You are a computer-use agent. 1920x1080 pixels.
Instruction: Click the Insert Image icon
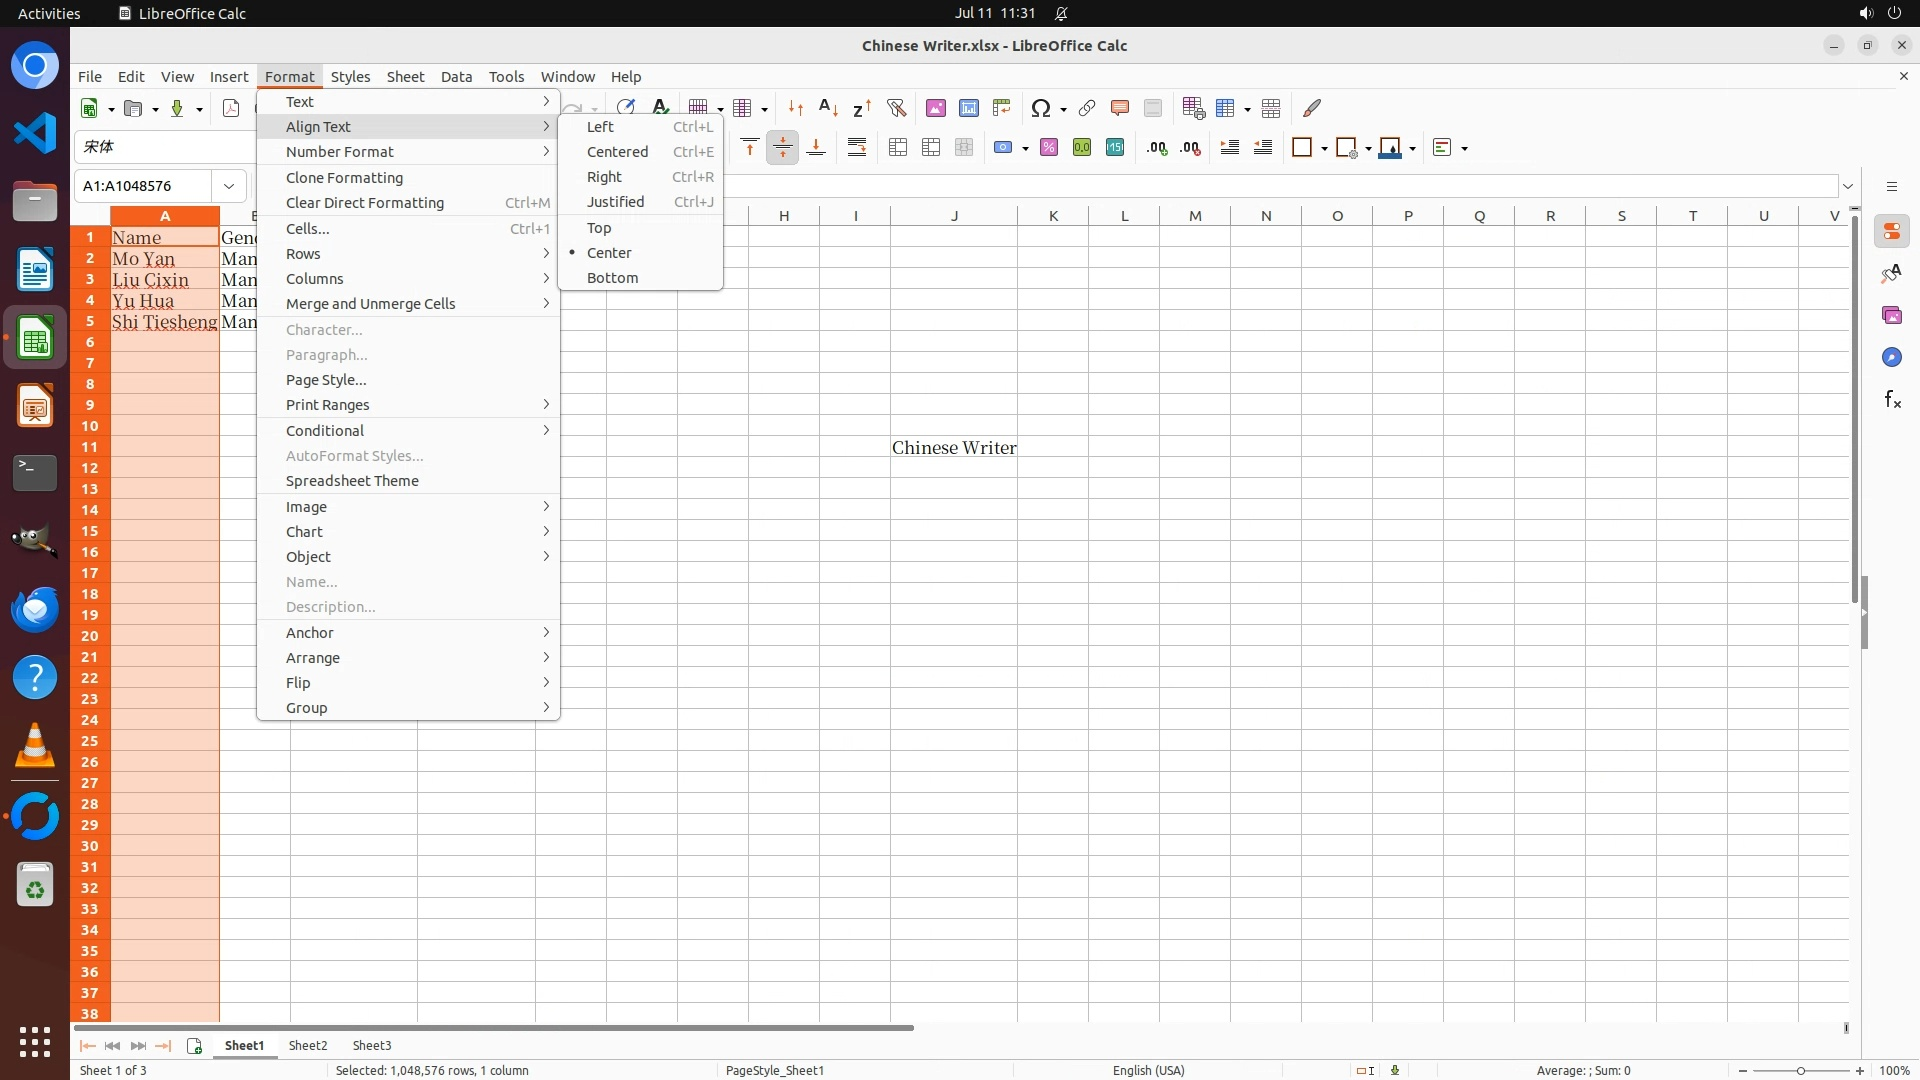(936, 108)
